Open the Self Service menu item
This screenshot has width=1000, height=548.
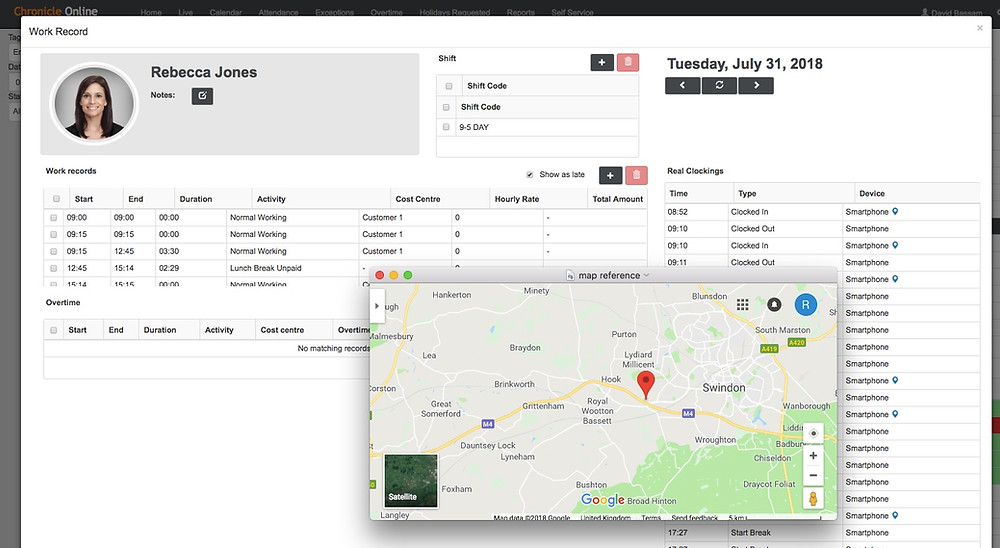[572, 12]
